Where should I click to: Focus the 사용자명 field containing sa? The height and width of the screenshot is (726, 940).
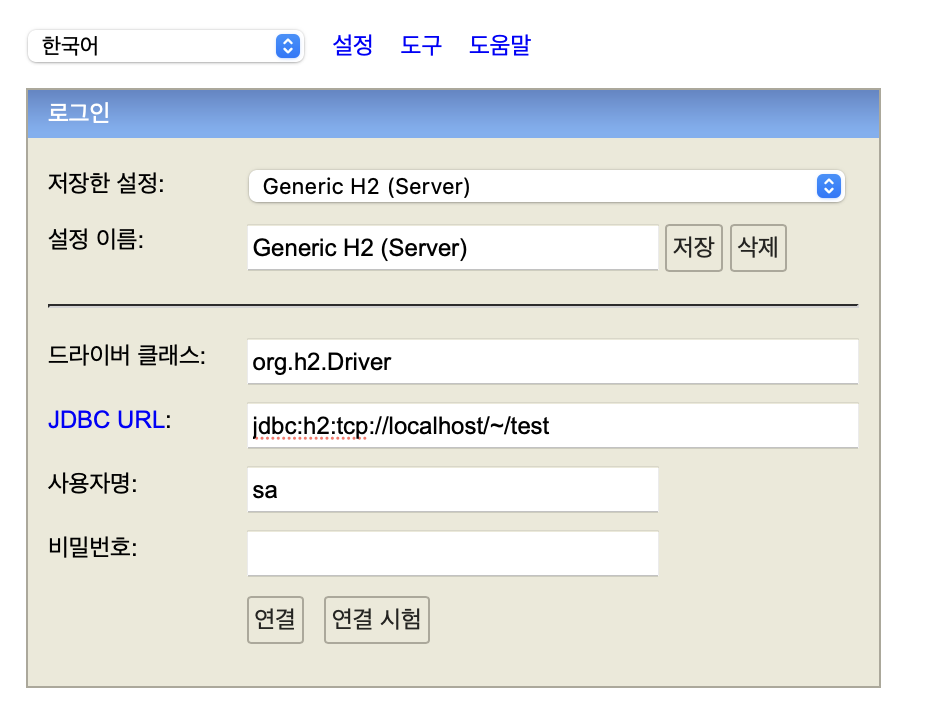click(453, 490)
